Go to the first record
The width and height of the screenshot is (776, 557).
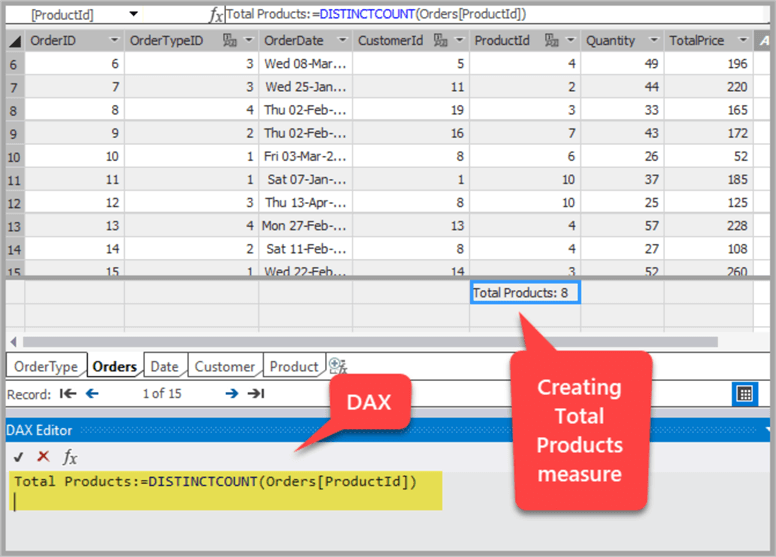click(68, 394)
